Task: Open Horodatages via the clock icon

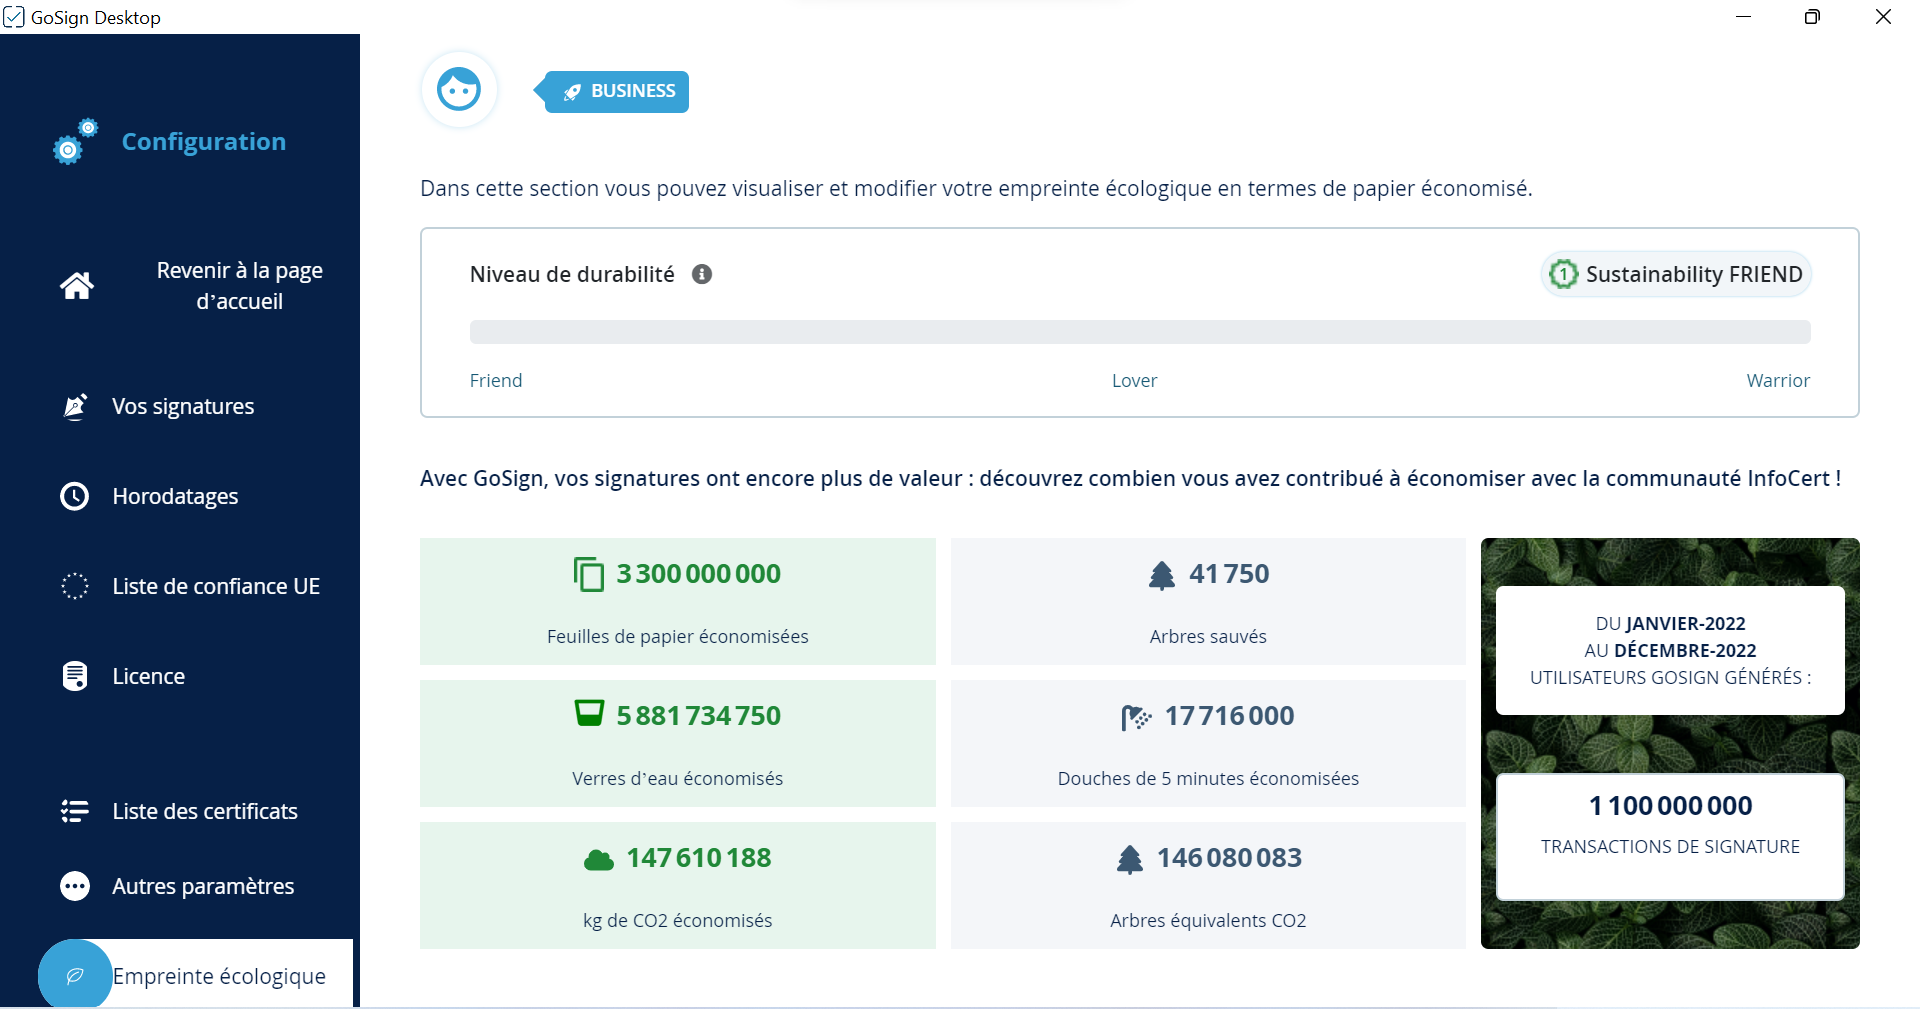Action: 74,496
